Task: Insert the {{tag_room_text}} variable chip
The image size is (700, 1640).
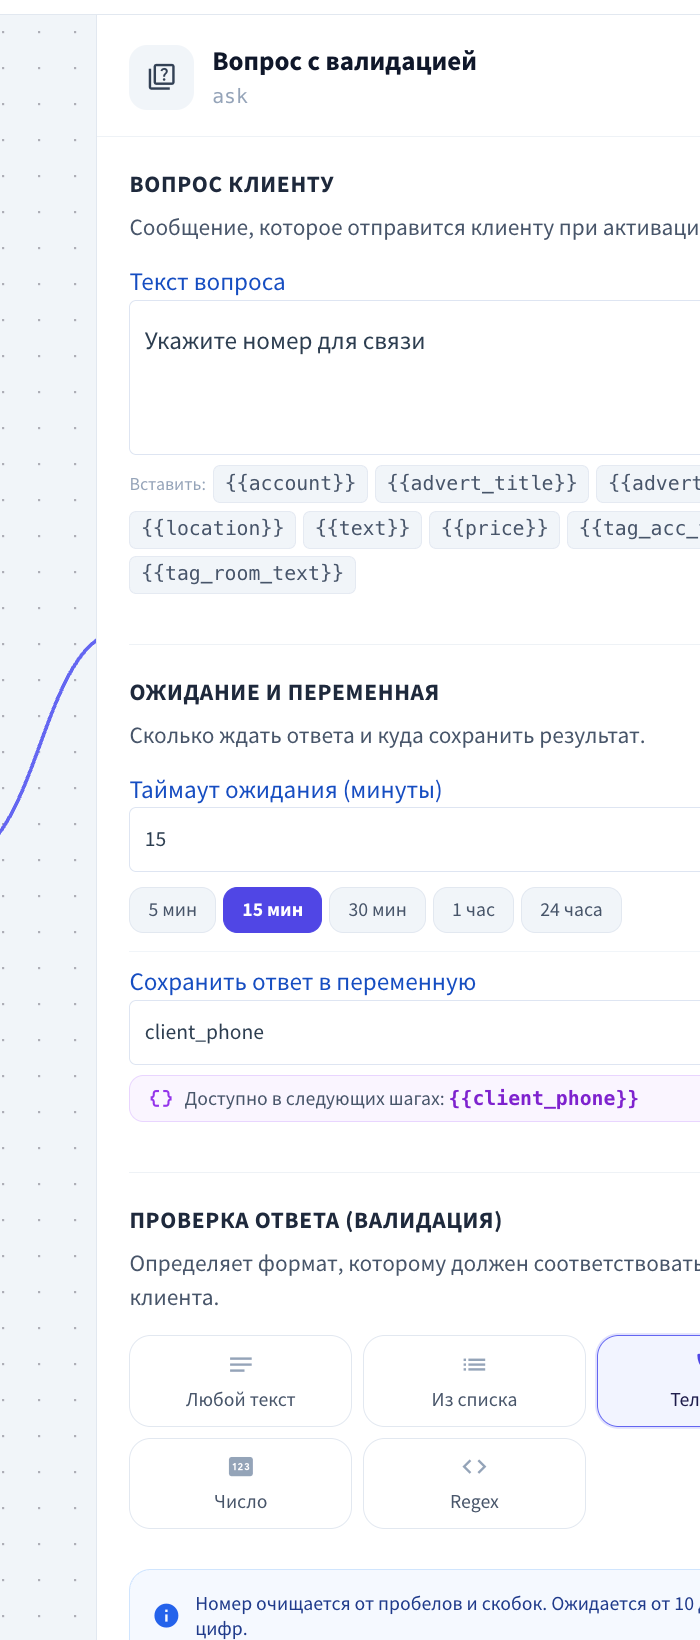Action: 243,574
